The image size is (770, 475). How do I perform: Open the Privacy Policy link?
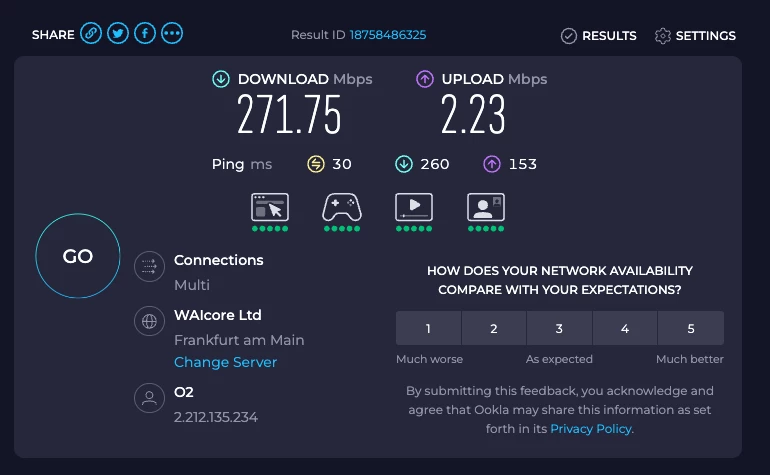[591, 428]
